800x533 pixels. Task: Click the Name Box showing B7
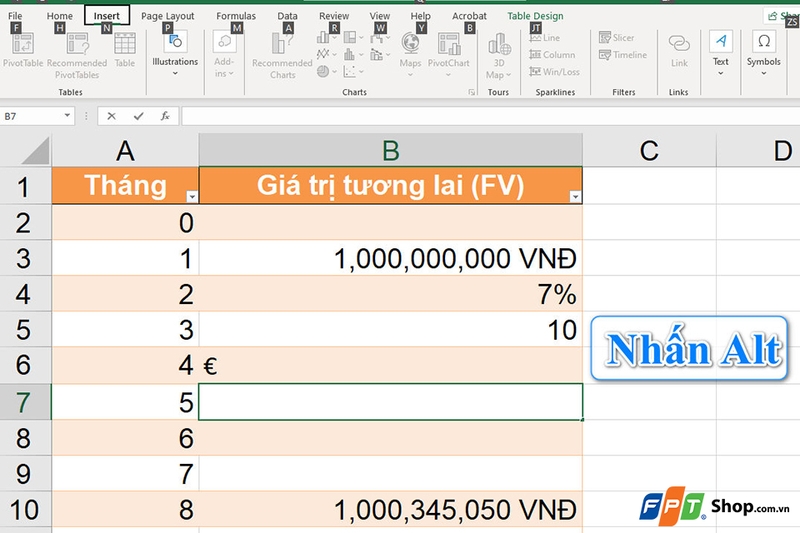[x=31, y=116]
